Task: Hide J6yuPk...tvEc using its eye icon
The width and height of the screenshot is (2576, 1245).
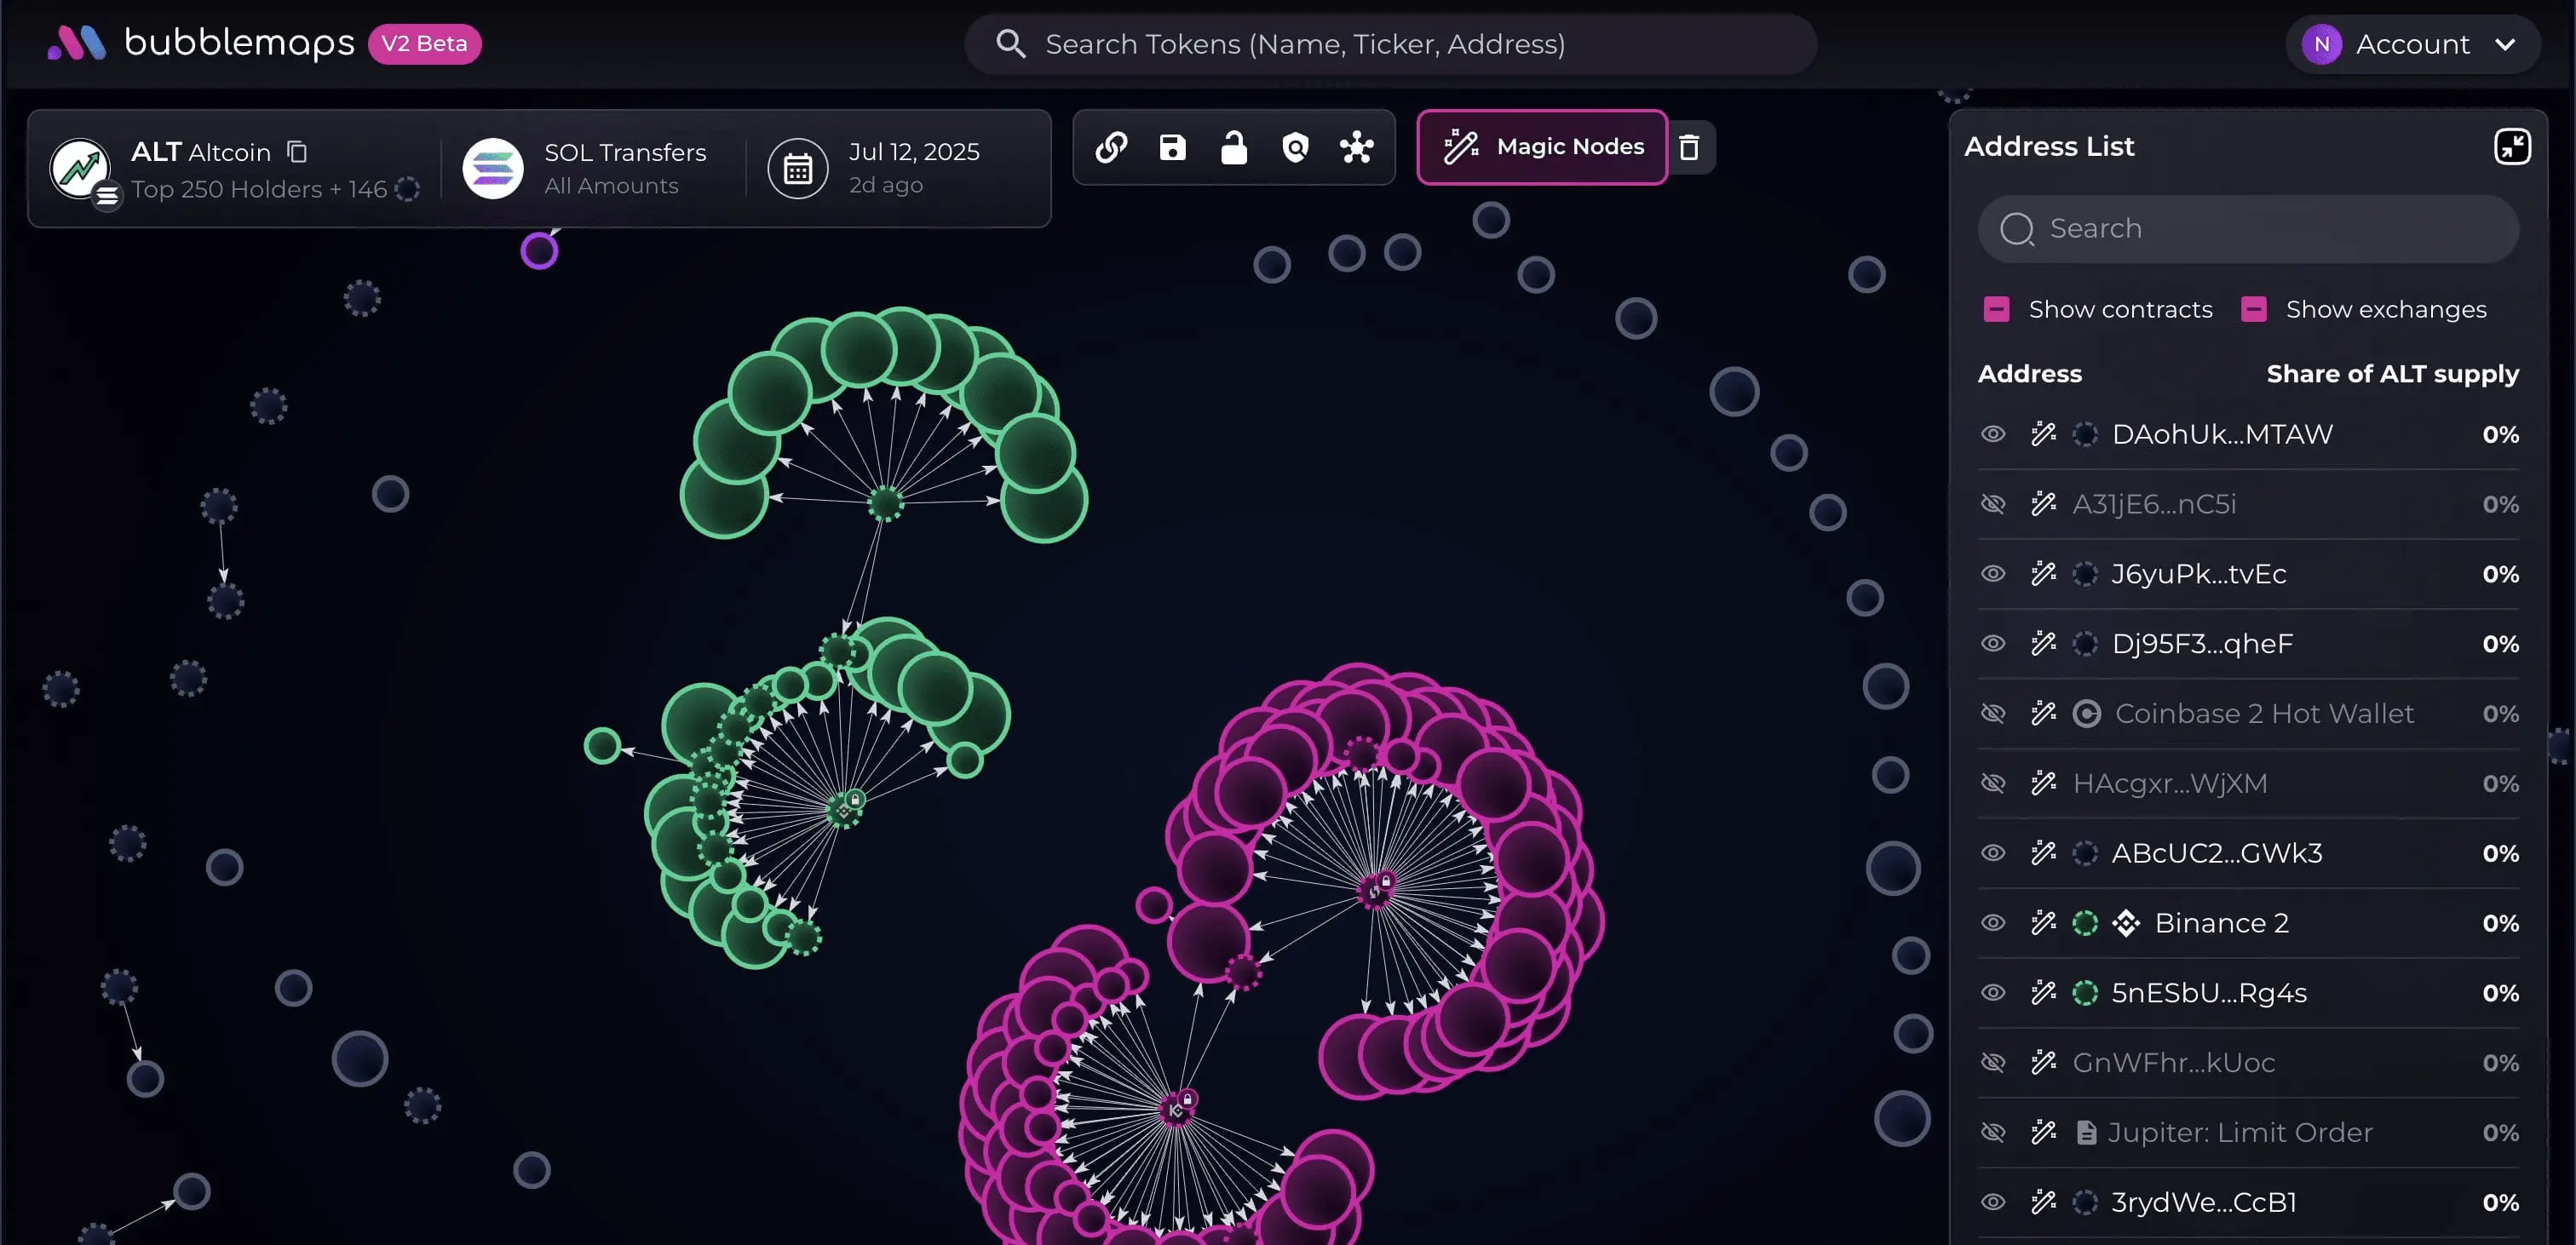Action: pos(1993,574)
